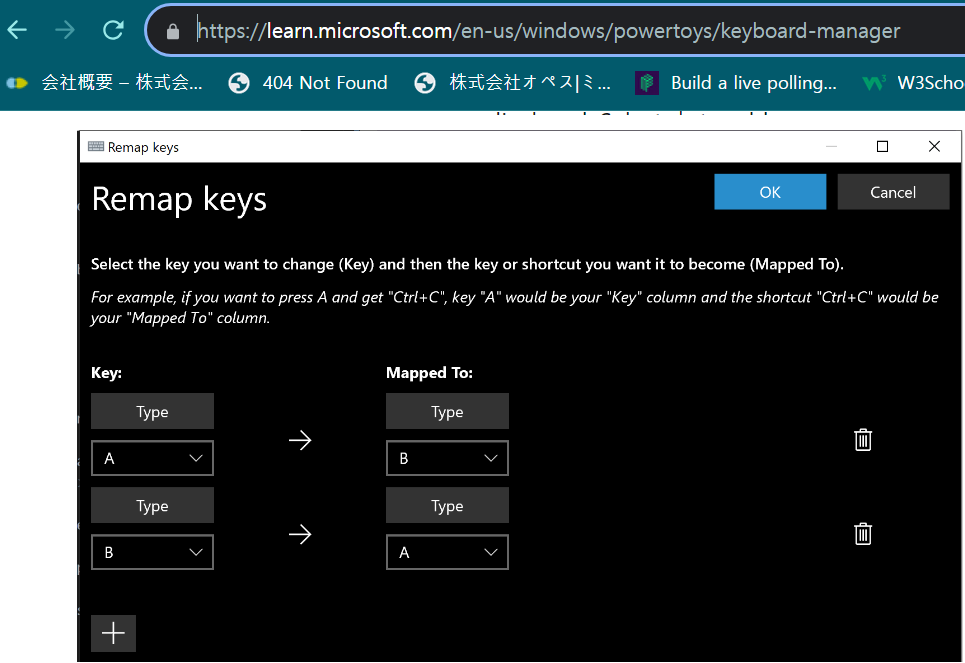
Task: Delete the A to B key mapping
Action: [x=863, y=440]
